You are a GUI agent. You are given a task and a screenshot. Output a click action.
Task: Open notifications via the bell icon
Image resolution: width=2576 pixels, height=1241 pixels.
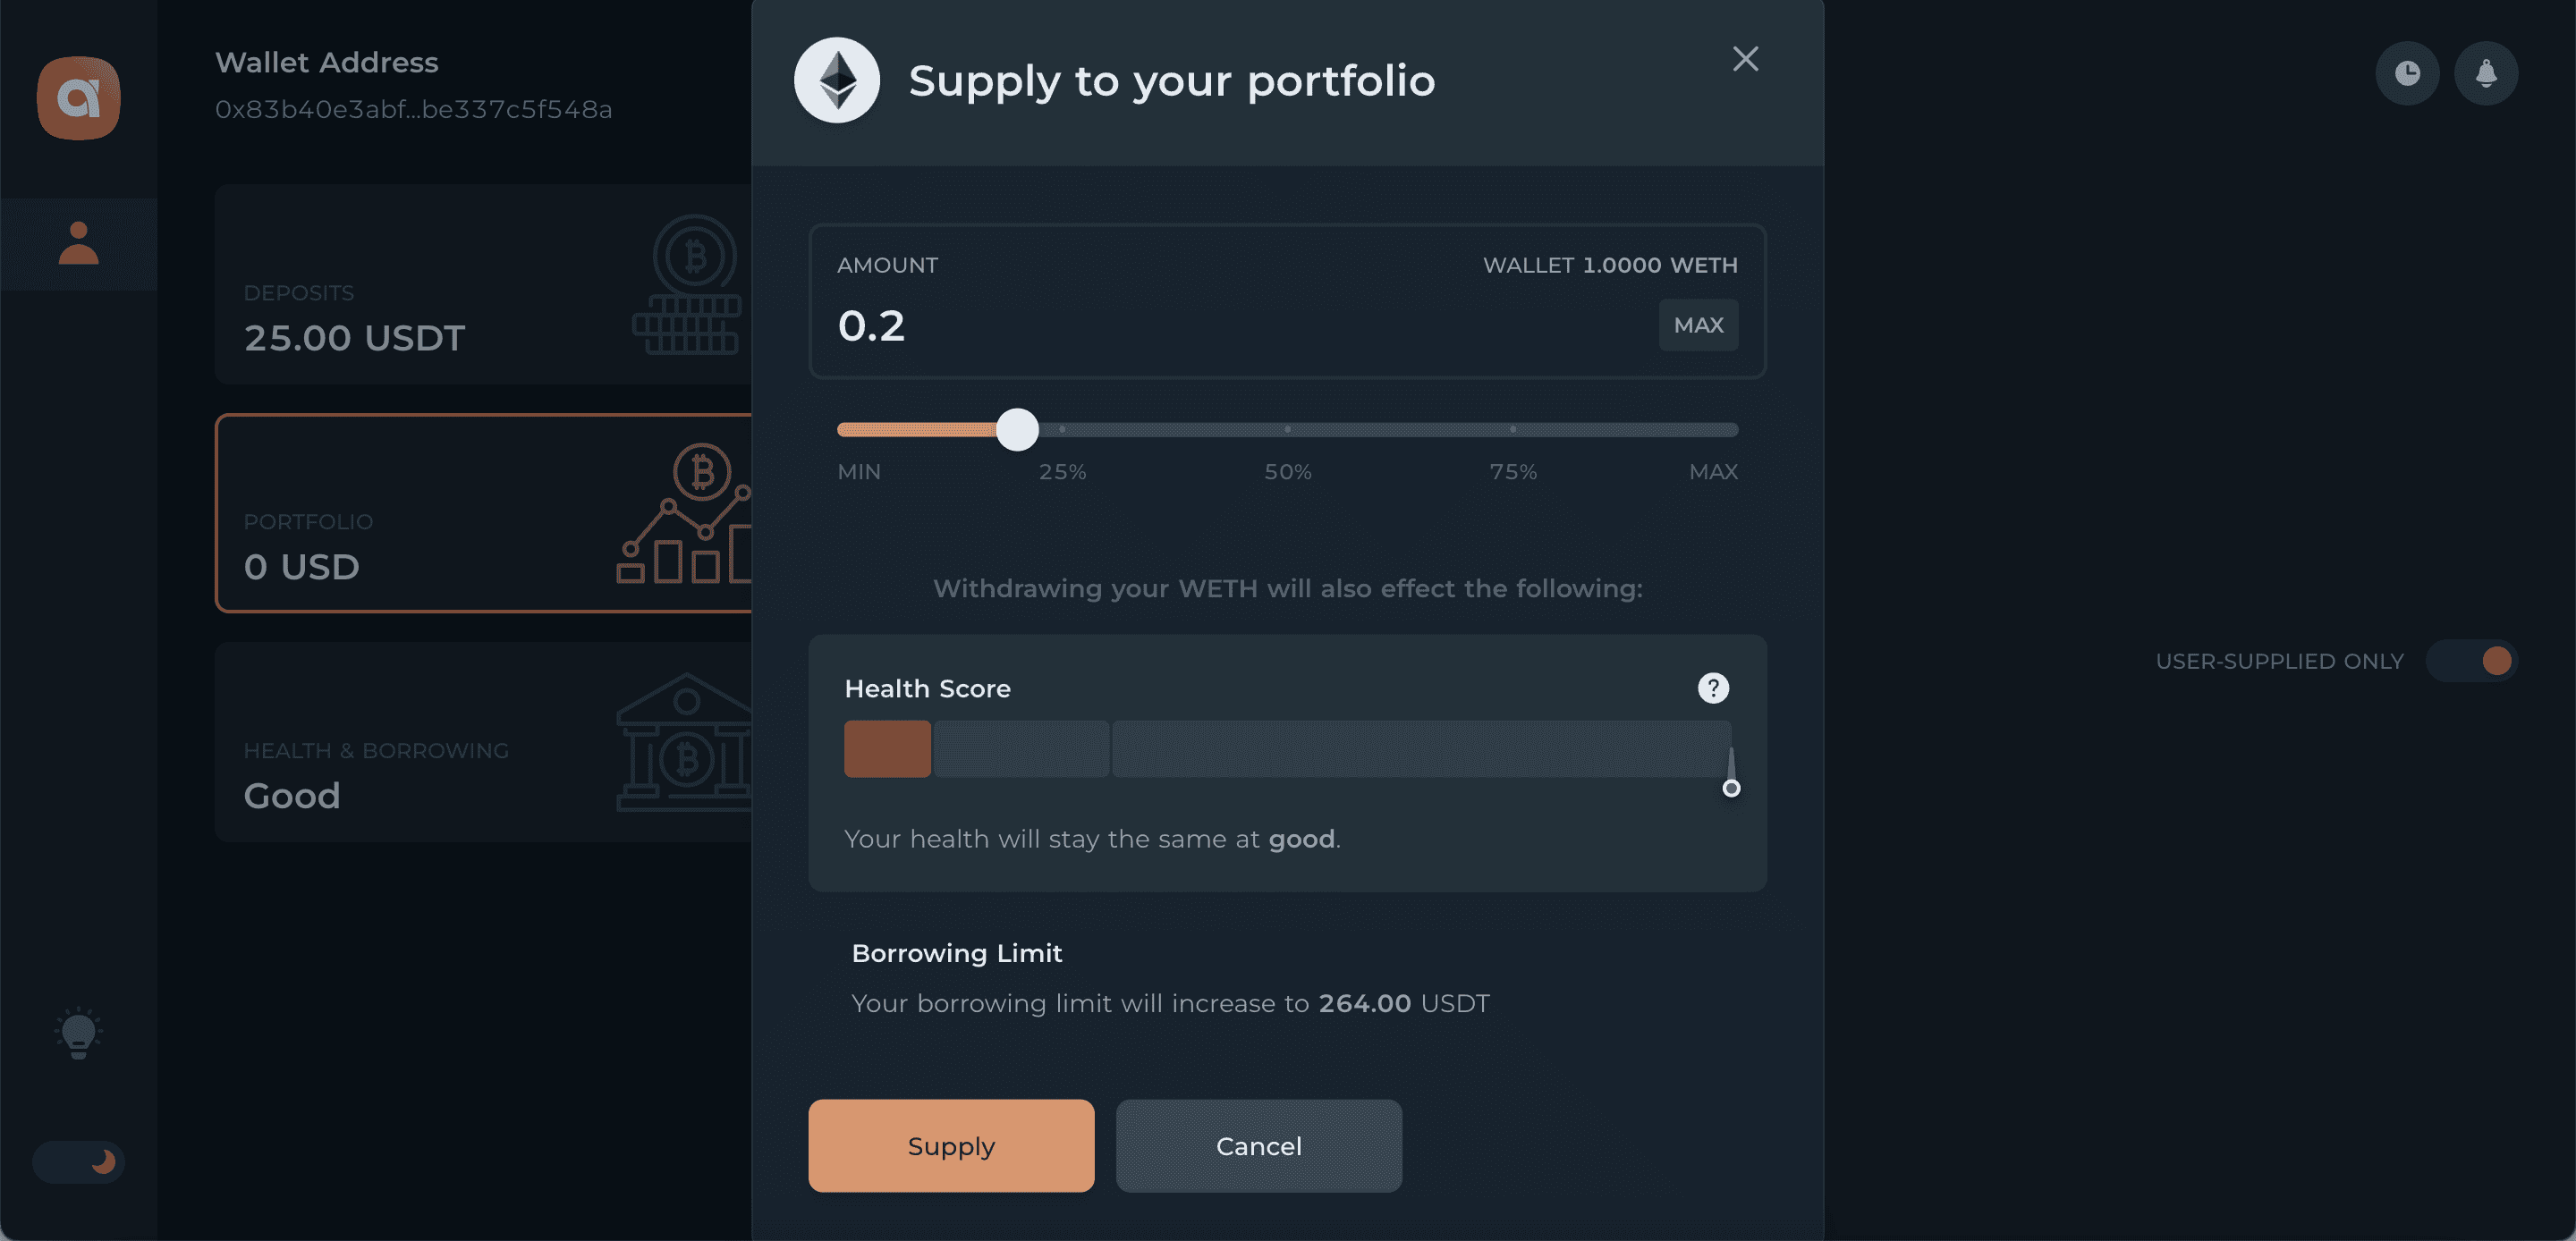2488,72
